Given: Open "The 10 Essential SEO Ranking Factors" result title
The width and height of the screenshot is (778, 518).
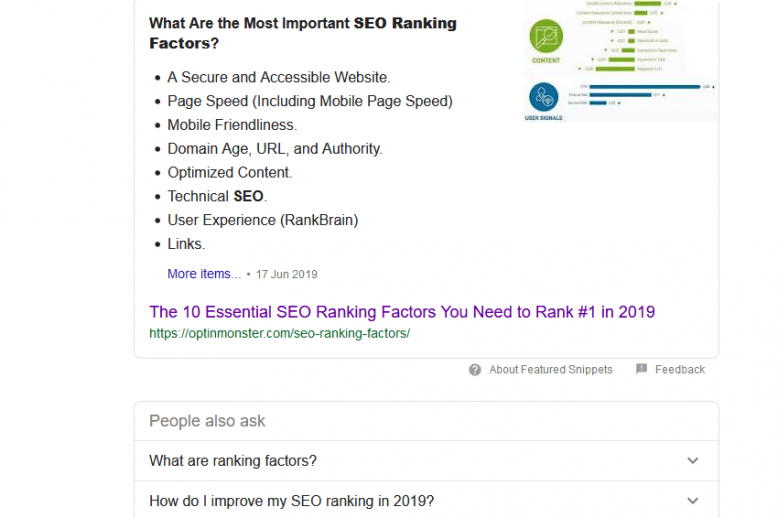Looking at the screenshot, I should point(402,312).
